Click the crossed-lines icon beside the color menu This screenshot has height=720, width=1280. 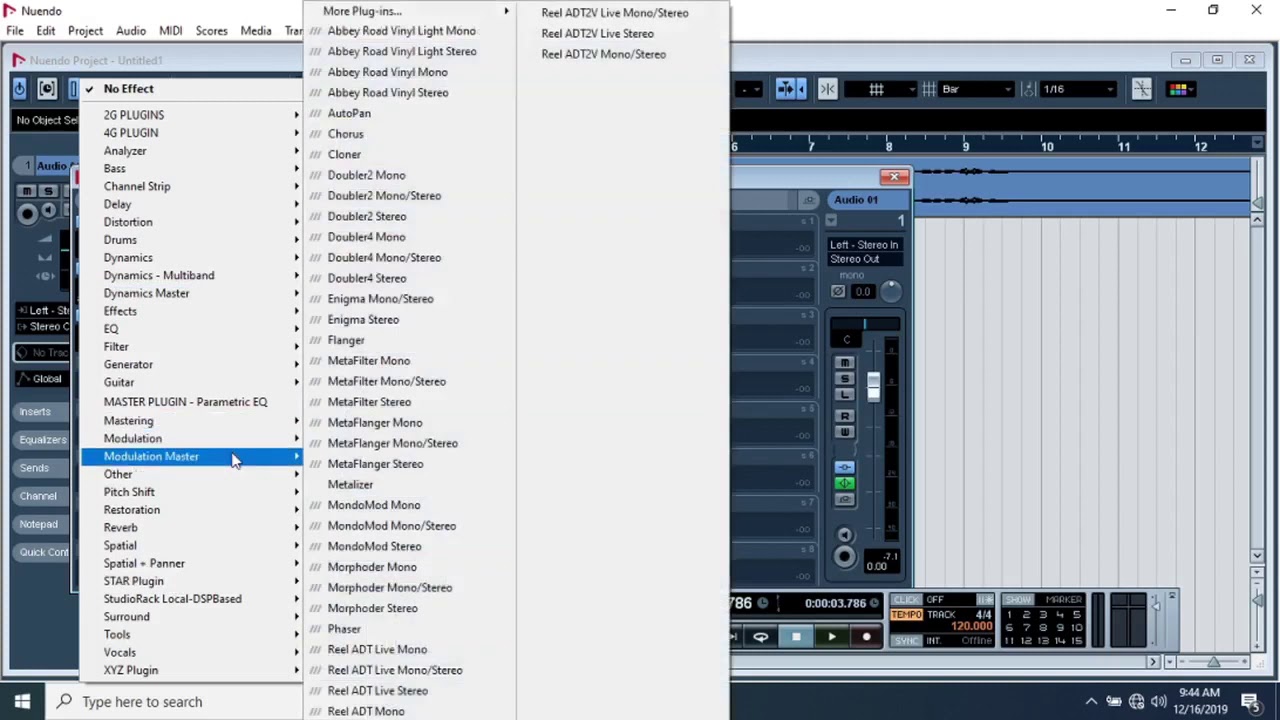1141,89
